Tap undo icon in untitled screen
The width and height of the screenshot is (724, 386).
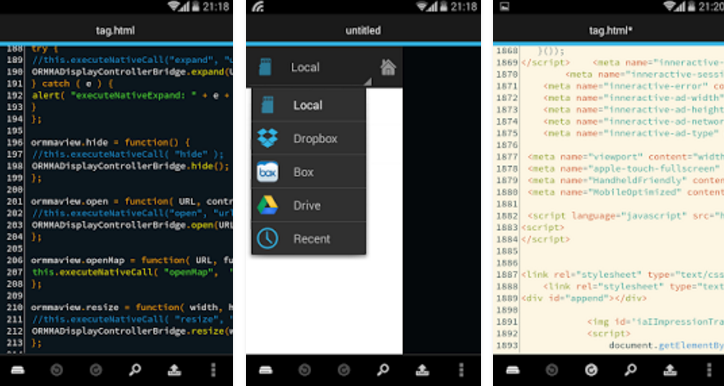point(304,370)
